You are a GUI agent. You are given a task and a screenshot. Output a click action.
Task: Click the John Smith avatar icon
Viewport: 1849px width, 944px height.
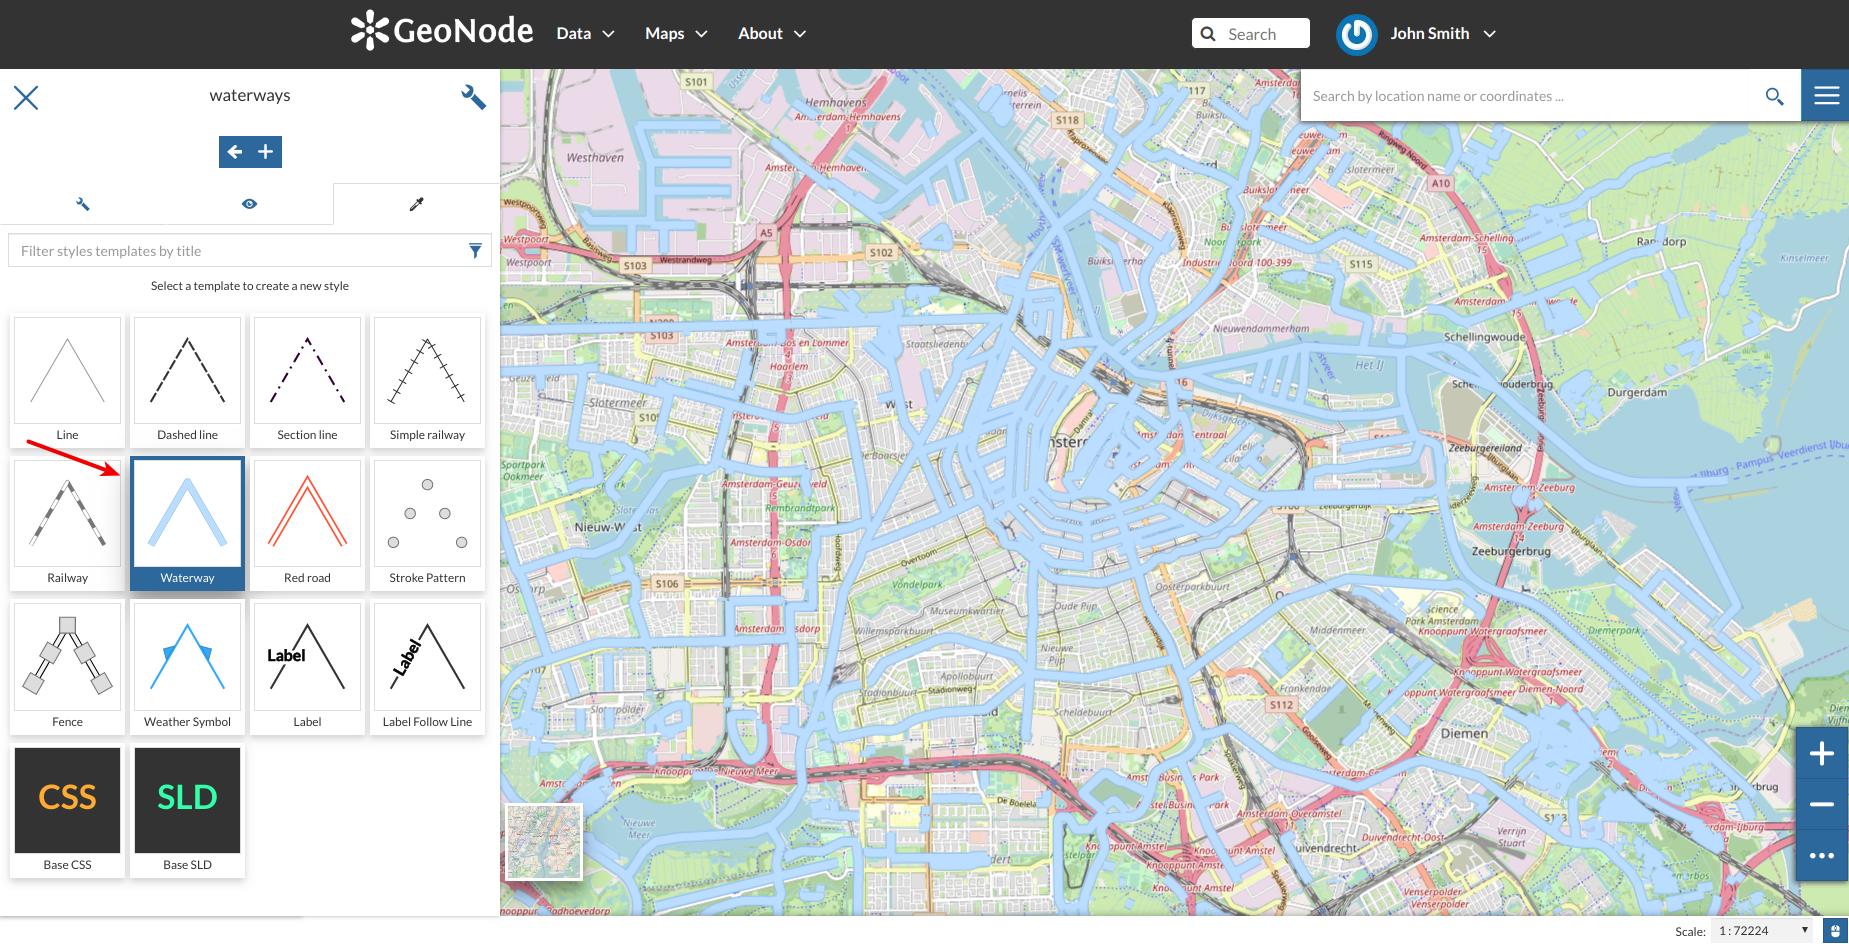pyautogui.click(x=1357, y=34)
